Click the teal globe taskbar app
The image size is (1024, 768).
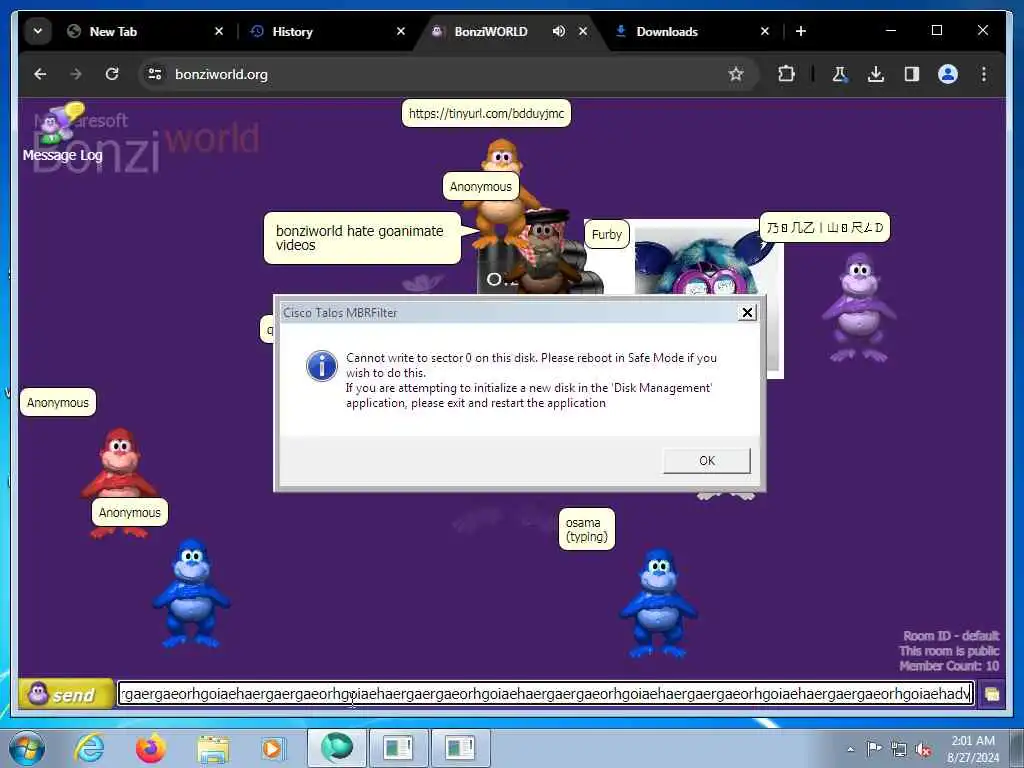coord(336,748)
